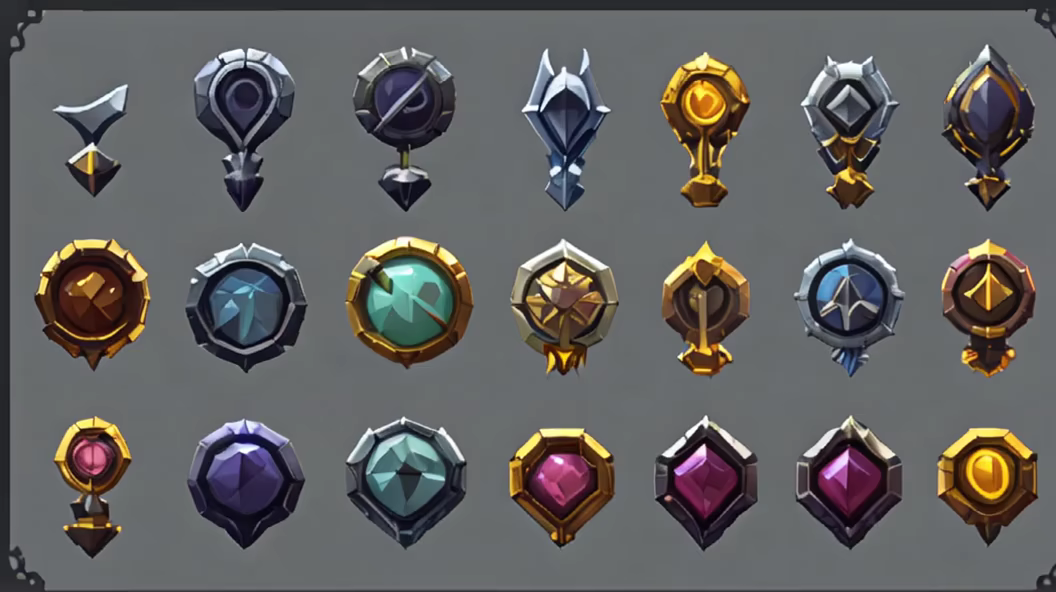Viewport: 1056px width, 592px height.
Task: Choose the navy and gold pointed shield crest
Action: (989, 128)
